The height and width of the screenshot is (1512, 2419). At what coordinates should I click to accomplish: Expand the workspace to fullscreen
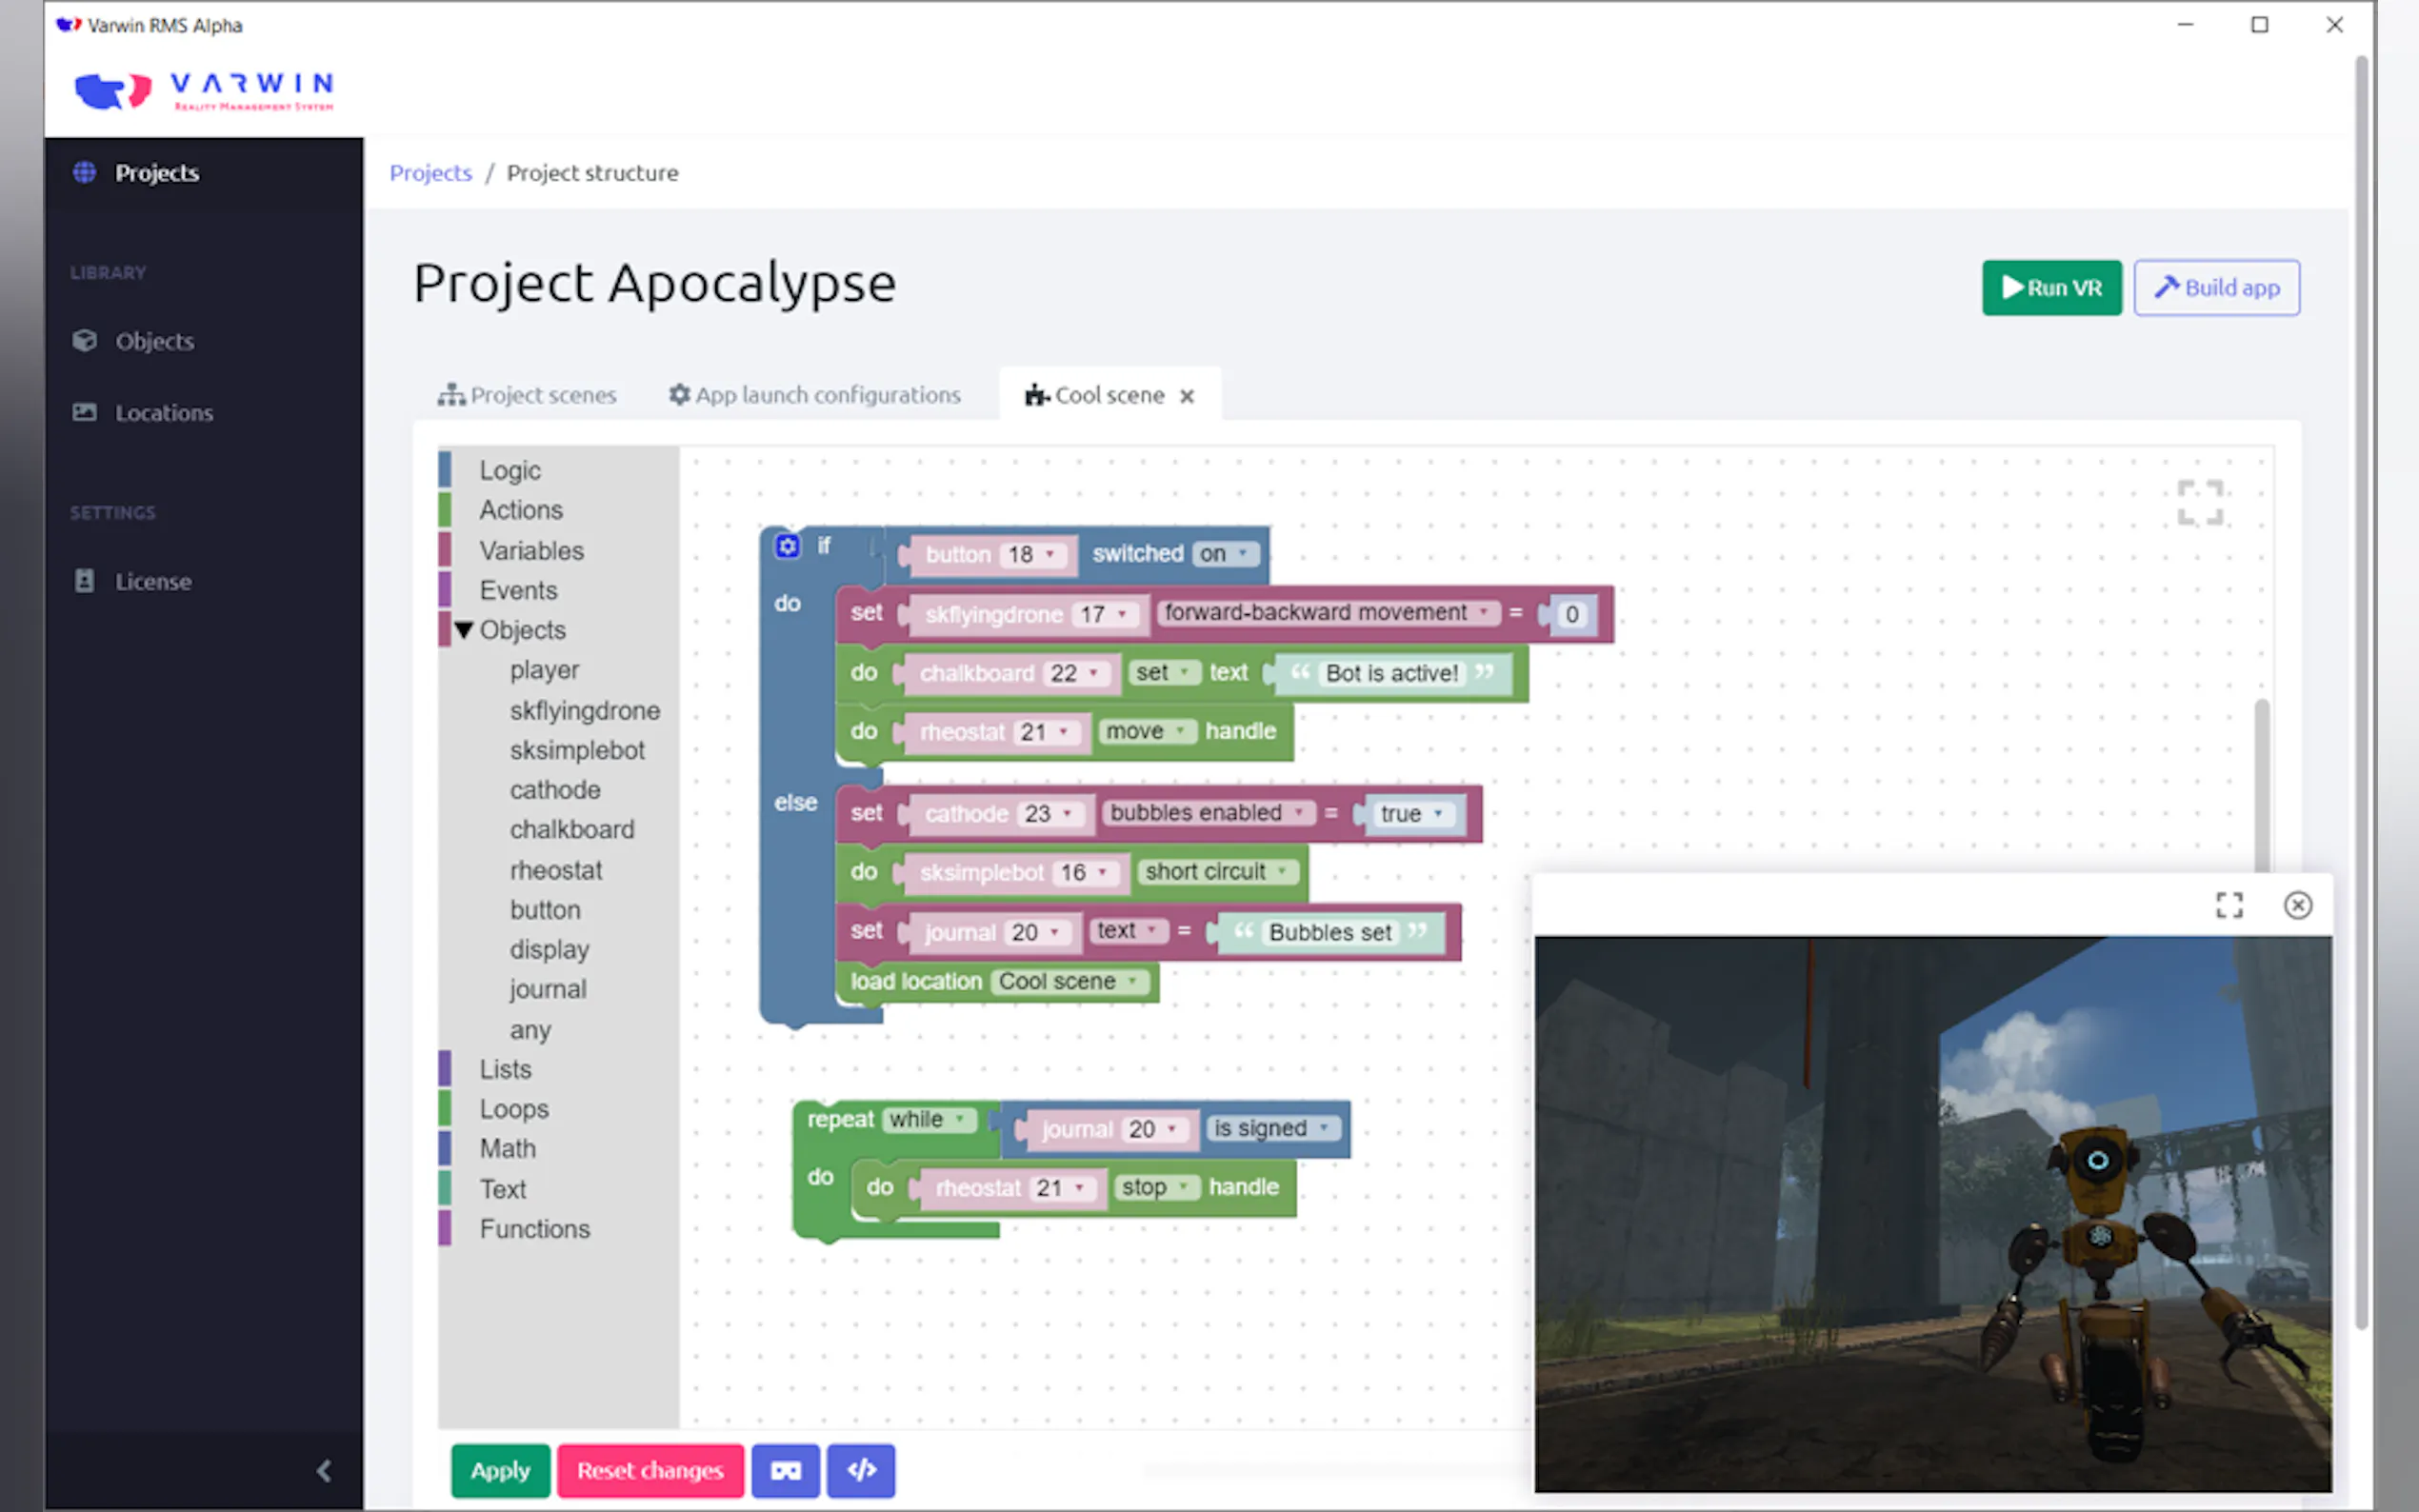coord(2200,502)
